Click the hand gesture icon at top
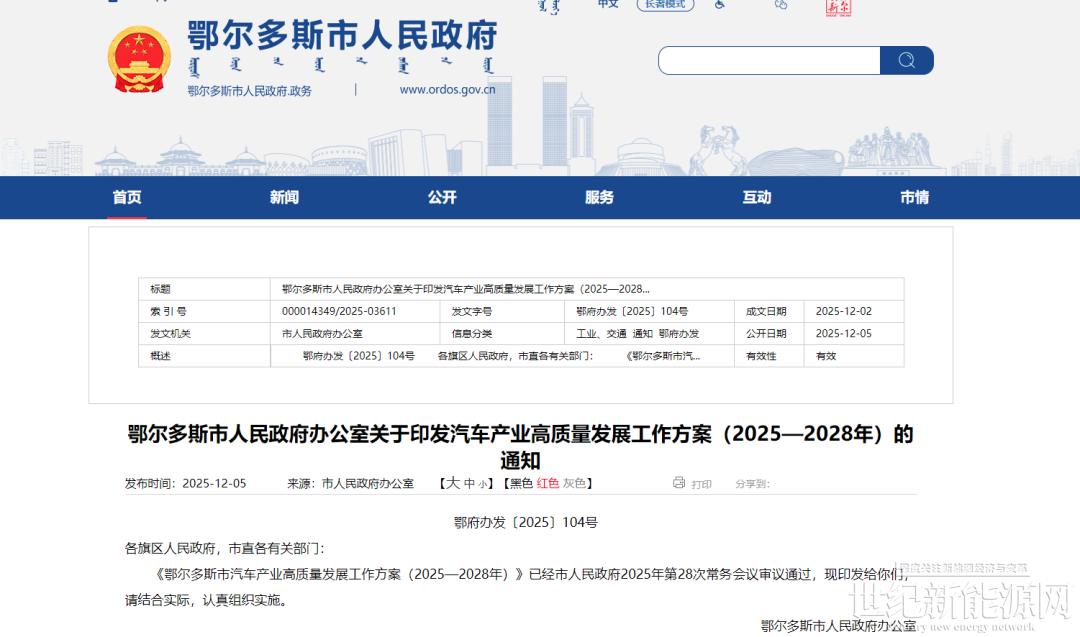This screenshot has height=637, width=1080. (781, 4)
